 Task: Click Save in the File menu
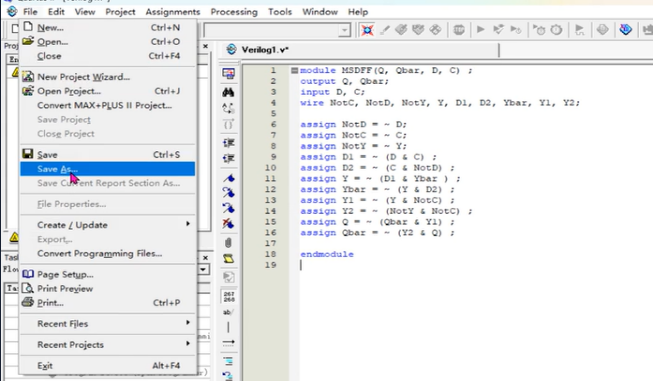108,154
